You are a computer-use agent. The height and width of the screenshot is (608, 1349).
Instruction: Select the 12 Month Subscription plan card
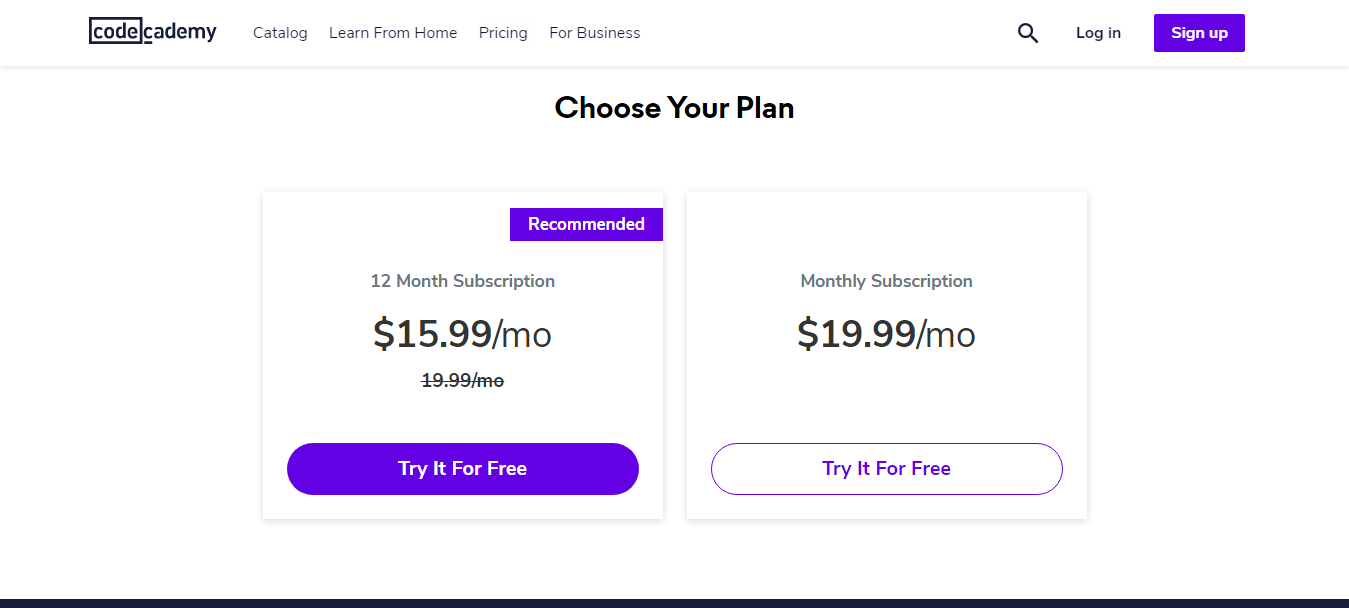click(x=462, y=355)
